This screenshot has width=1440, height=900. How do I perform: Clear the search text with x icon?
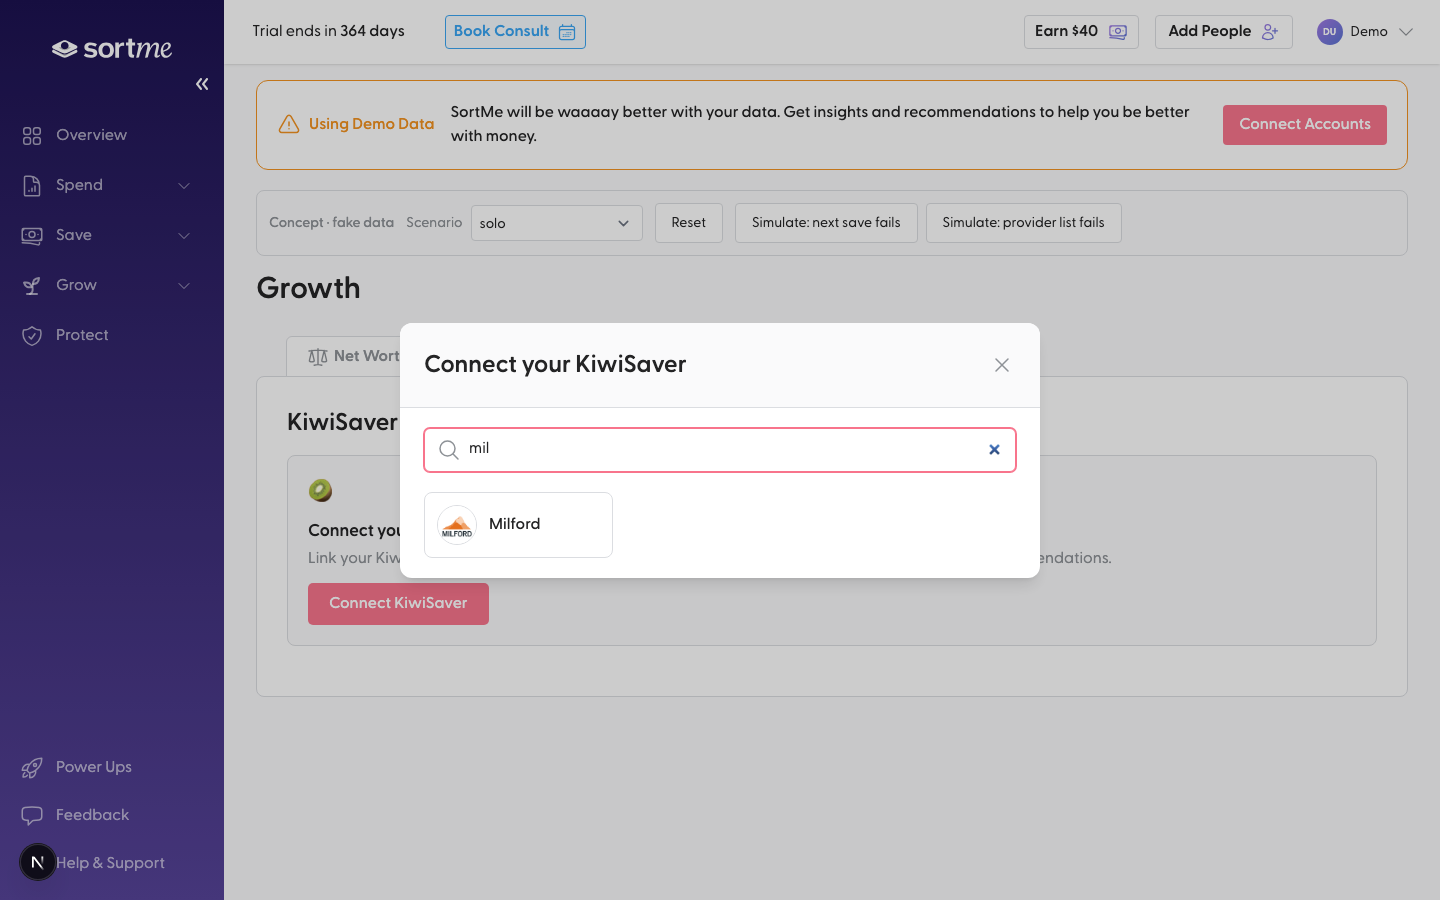(994, 450)
